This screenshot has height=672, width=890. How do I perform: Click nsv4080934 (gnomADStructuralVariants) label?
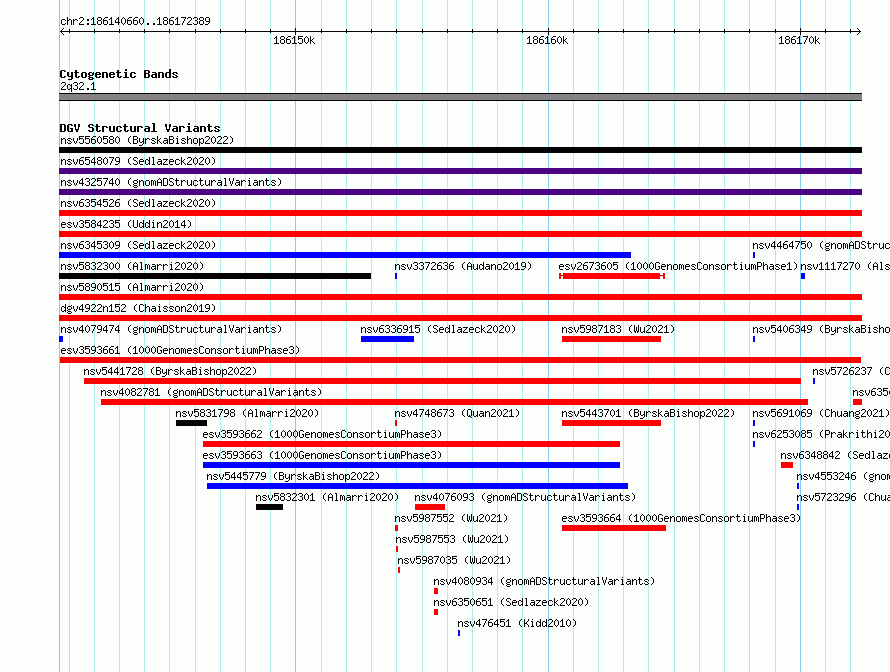(544, 581)
